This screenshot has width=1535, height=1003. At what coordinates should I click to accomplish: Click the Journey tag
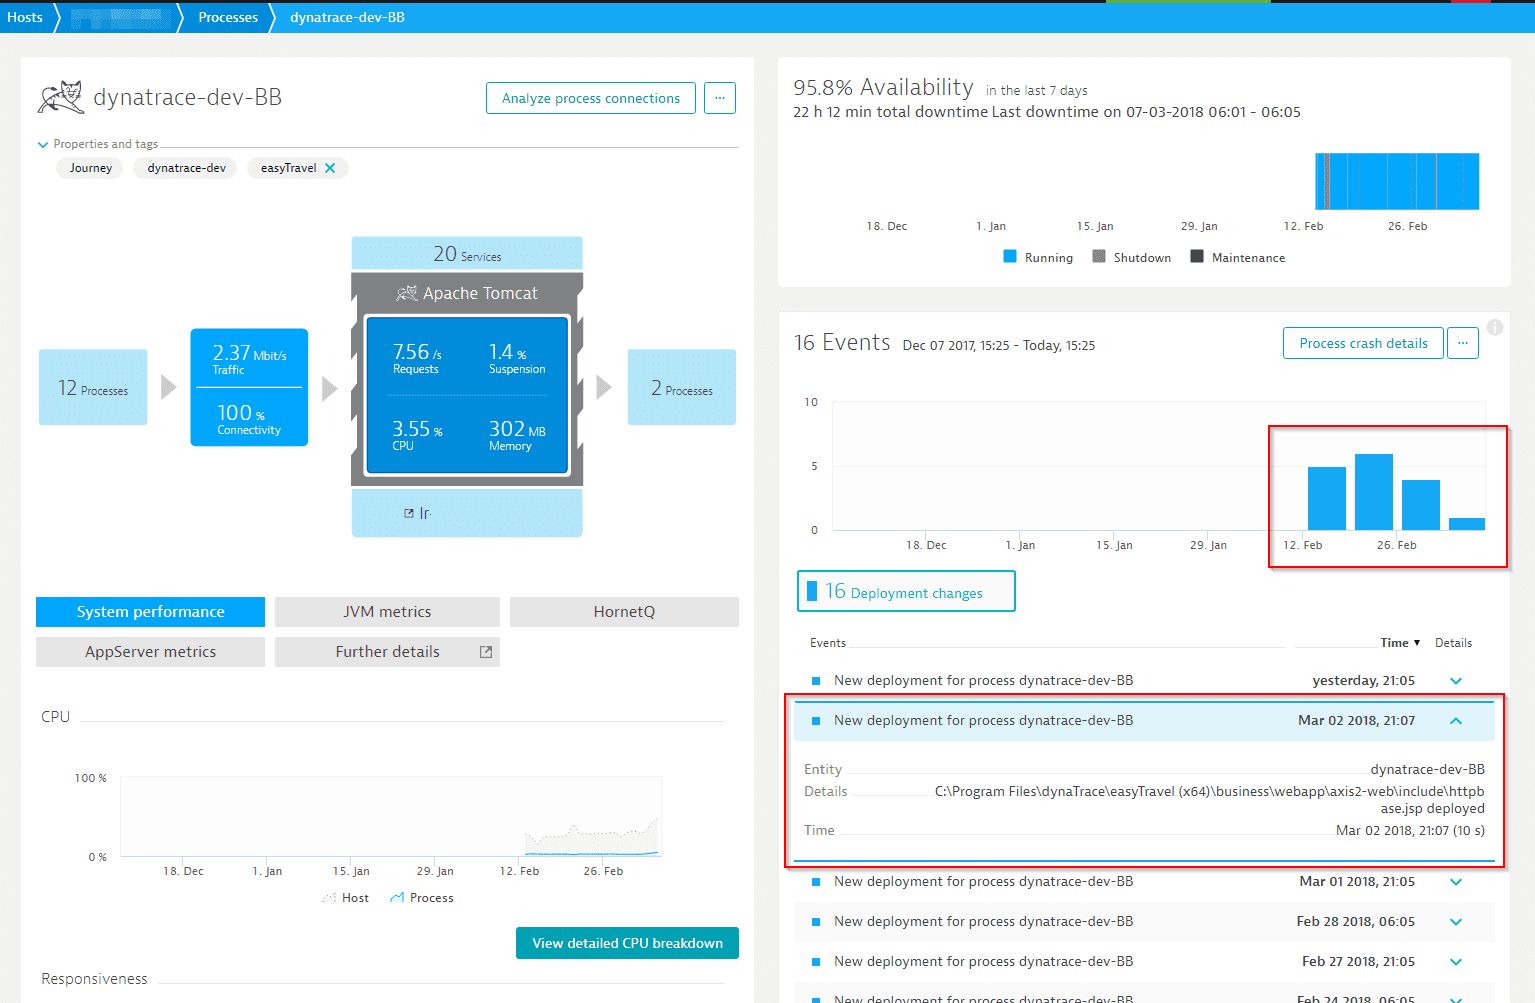91,168
